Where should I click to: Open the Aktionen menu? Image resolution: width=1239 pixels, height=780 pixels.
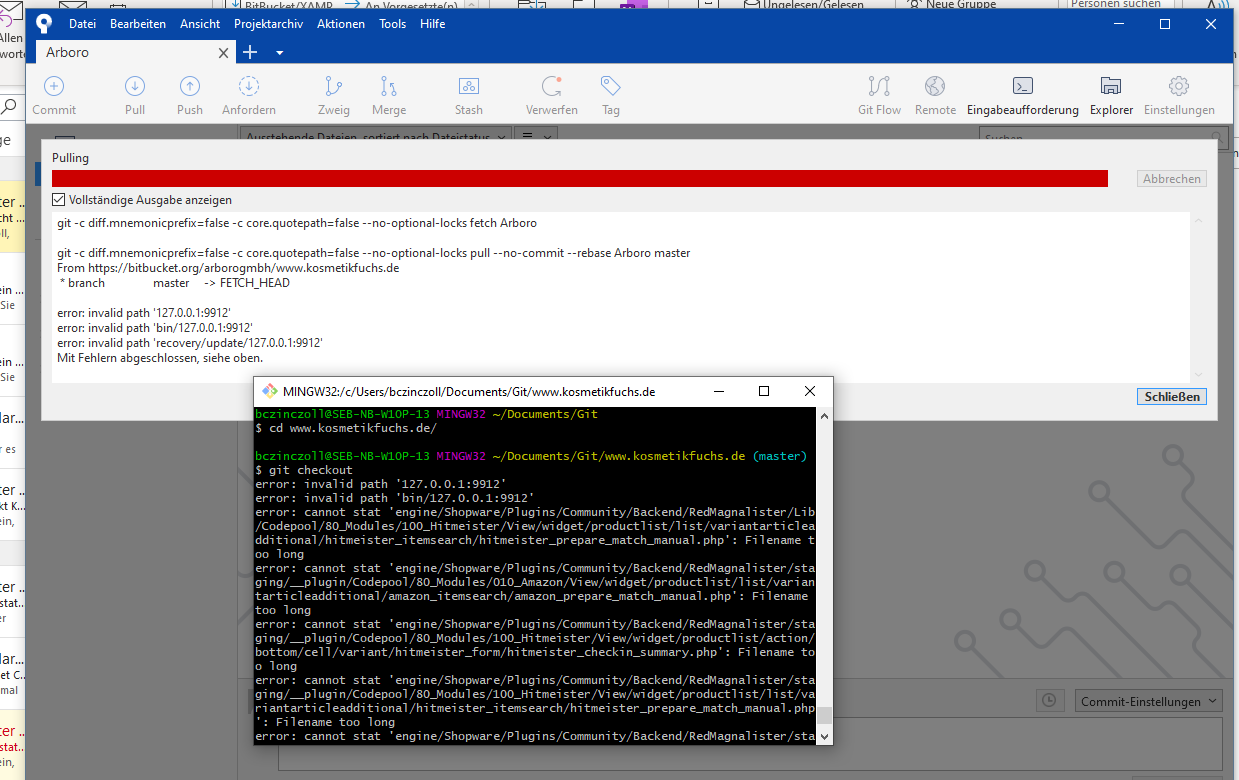tap(341, 24)
